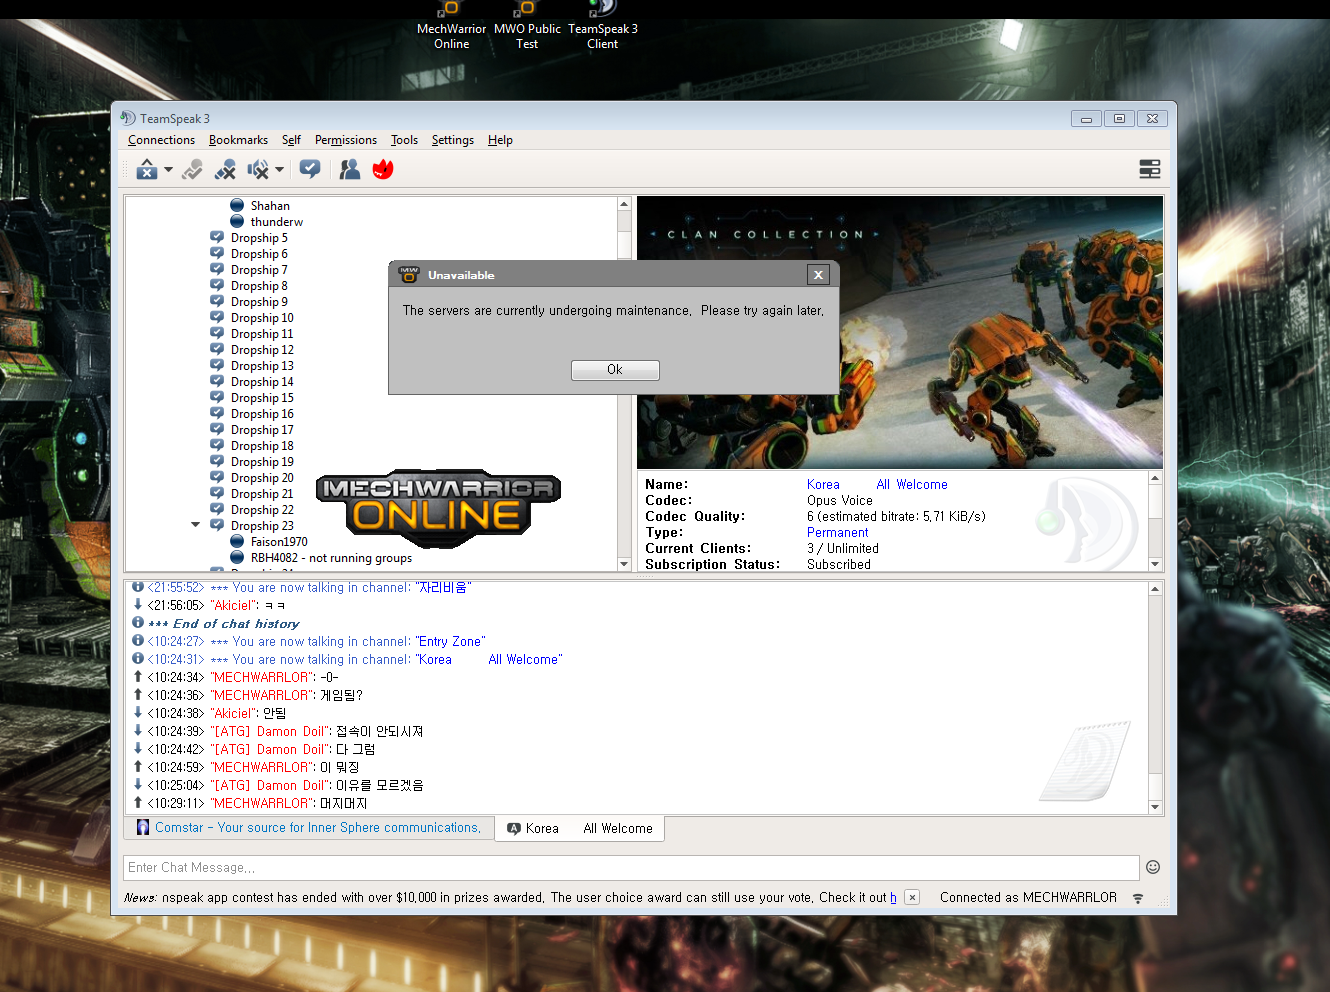1330x992 pixels.
Task: Click the user icon beside Shahan
Action: 237,205
